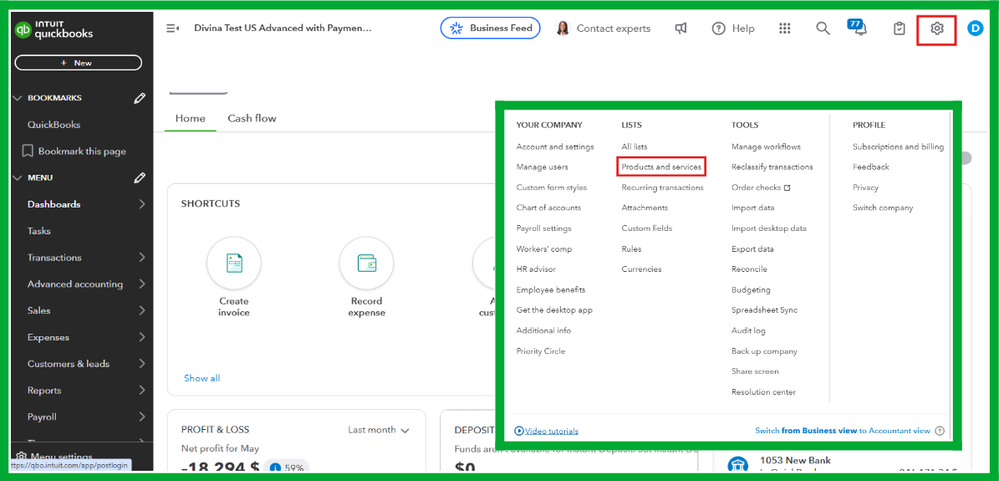The height and width of the screenshot is (481, 999).
Task: Expand the Transactions submenu
Action: pos(141,257)
